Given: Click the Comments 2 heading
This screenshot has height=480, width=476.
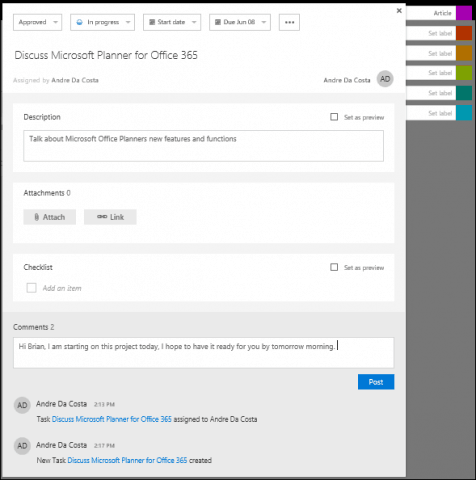Looking at the screenshot, I should [34, 327].
